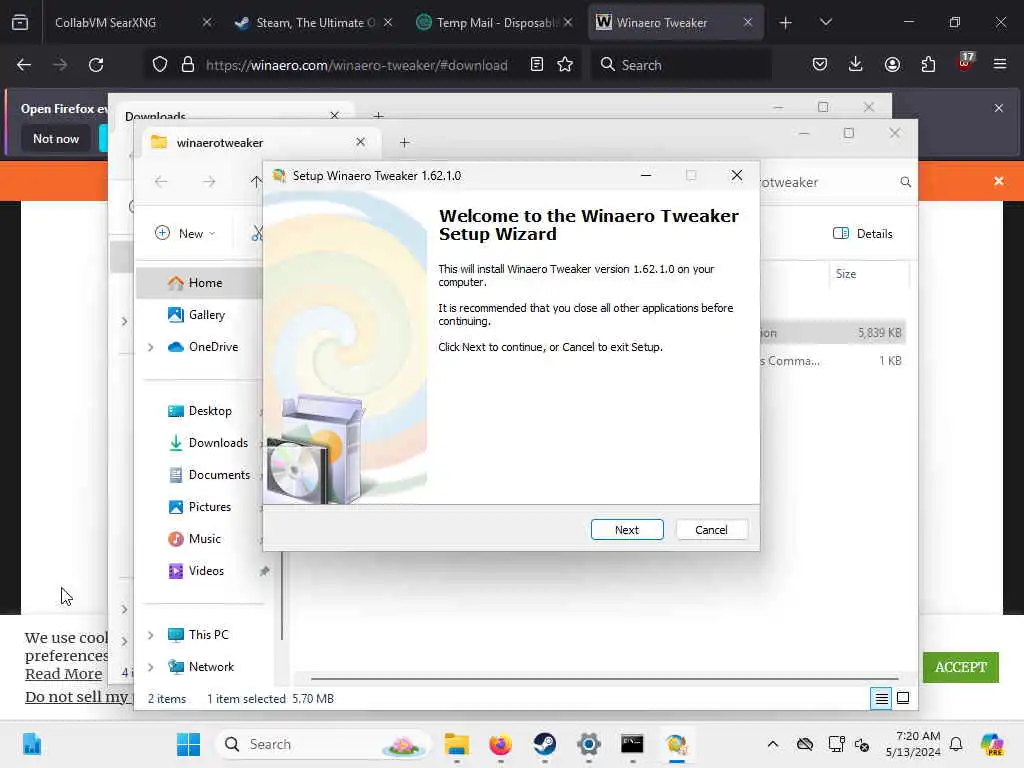Expand the This PC tree node
Screen dimensions: 1024x768
(150, 635)
